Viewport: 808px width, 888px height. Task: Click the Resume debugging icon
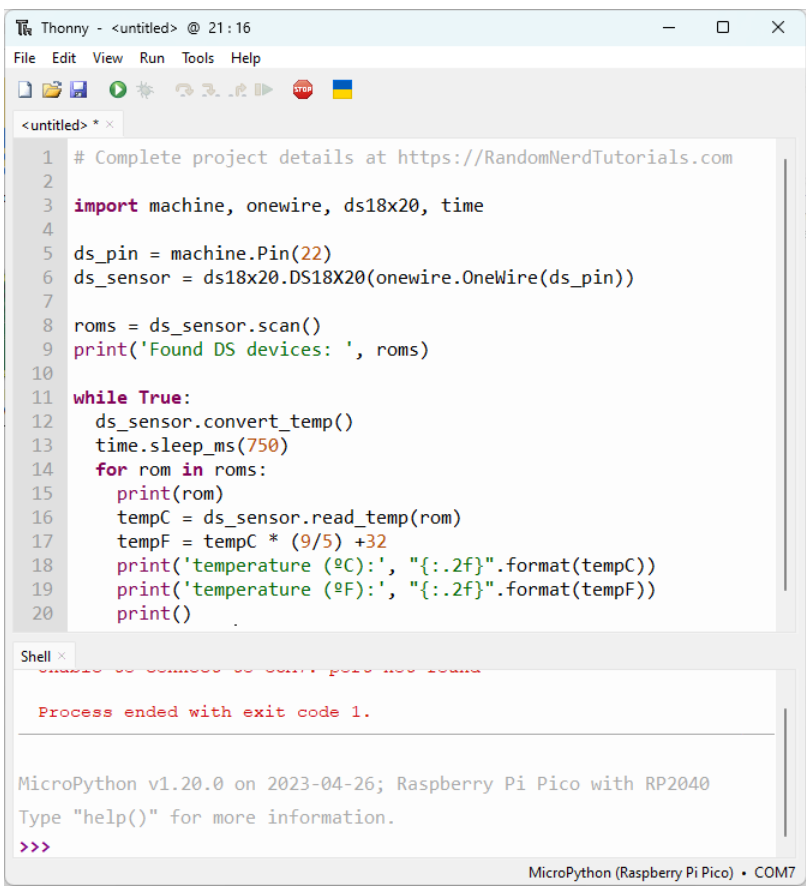(x=264, y=90)
